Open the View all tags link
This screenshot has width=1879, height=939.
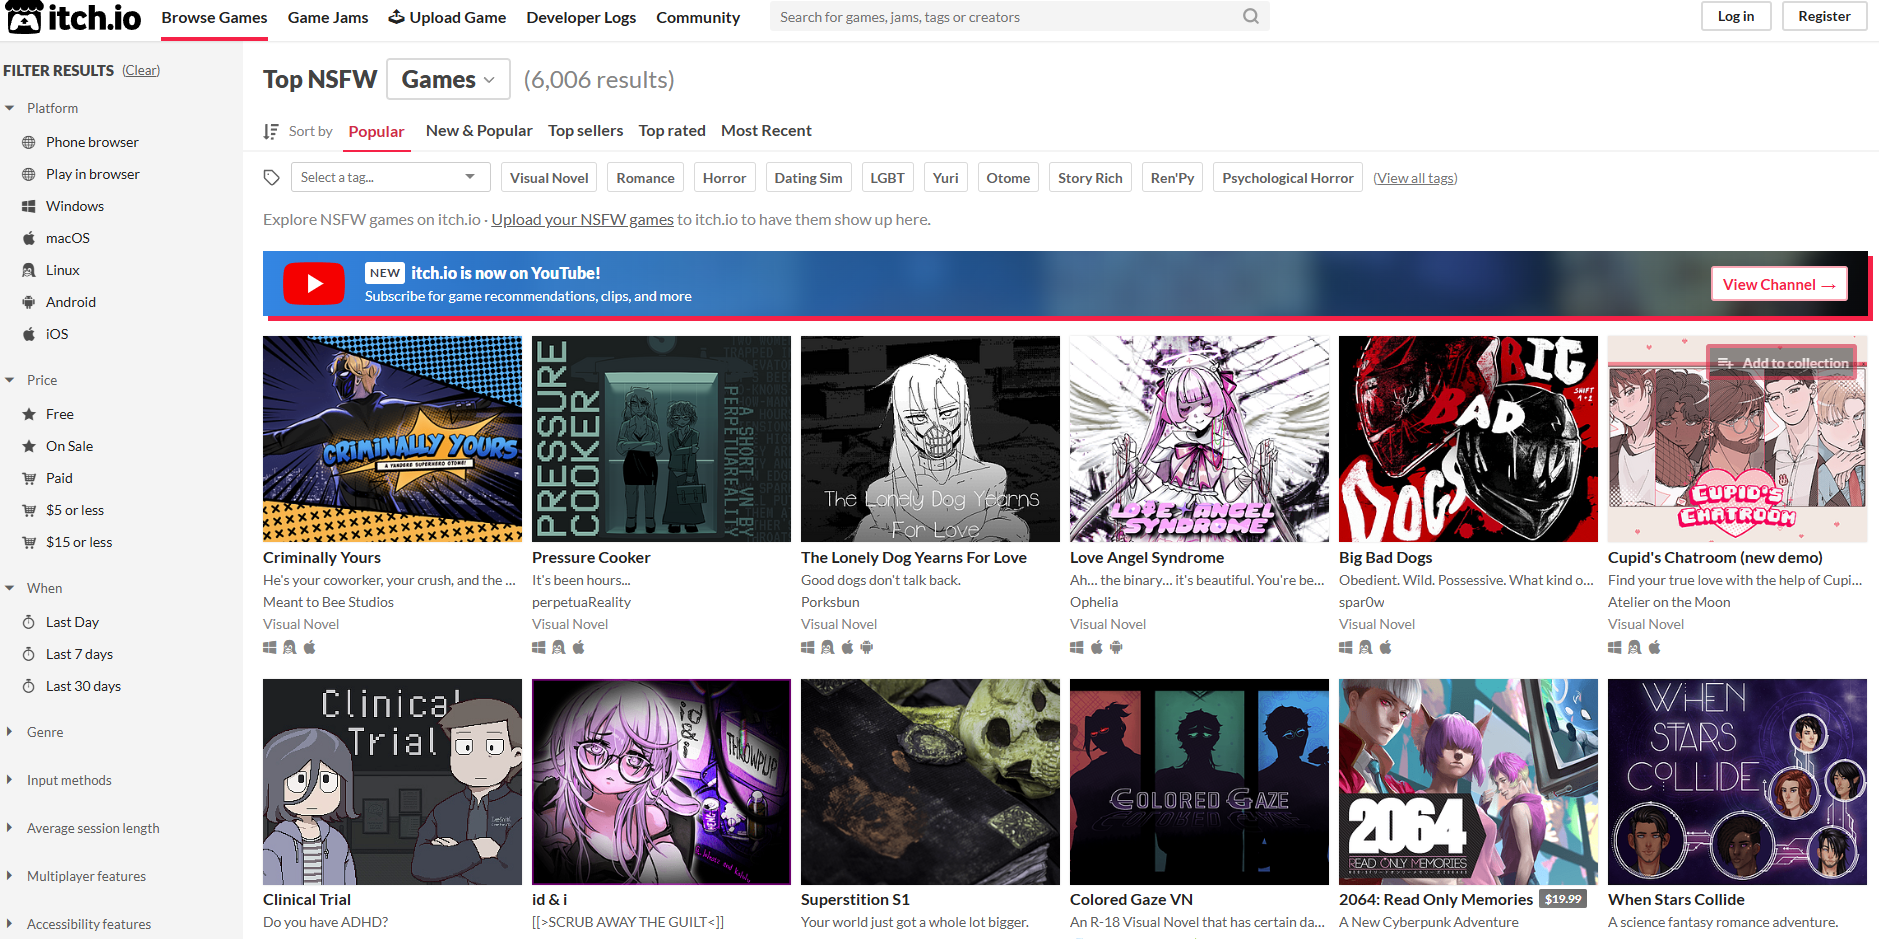1415,178
